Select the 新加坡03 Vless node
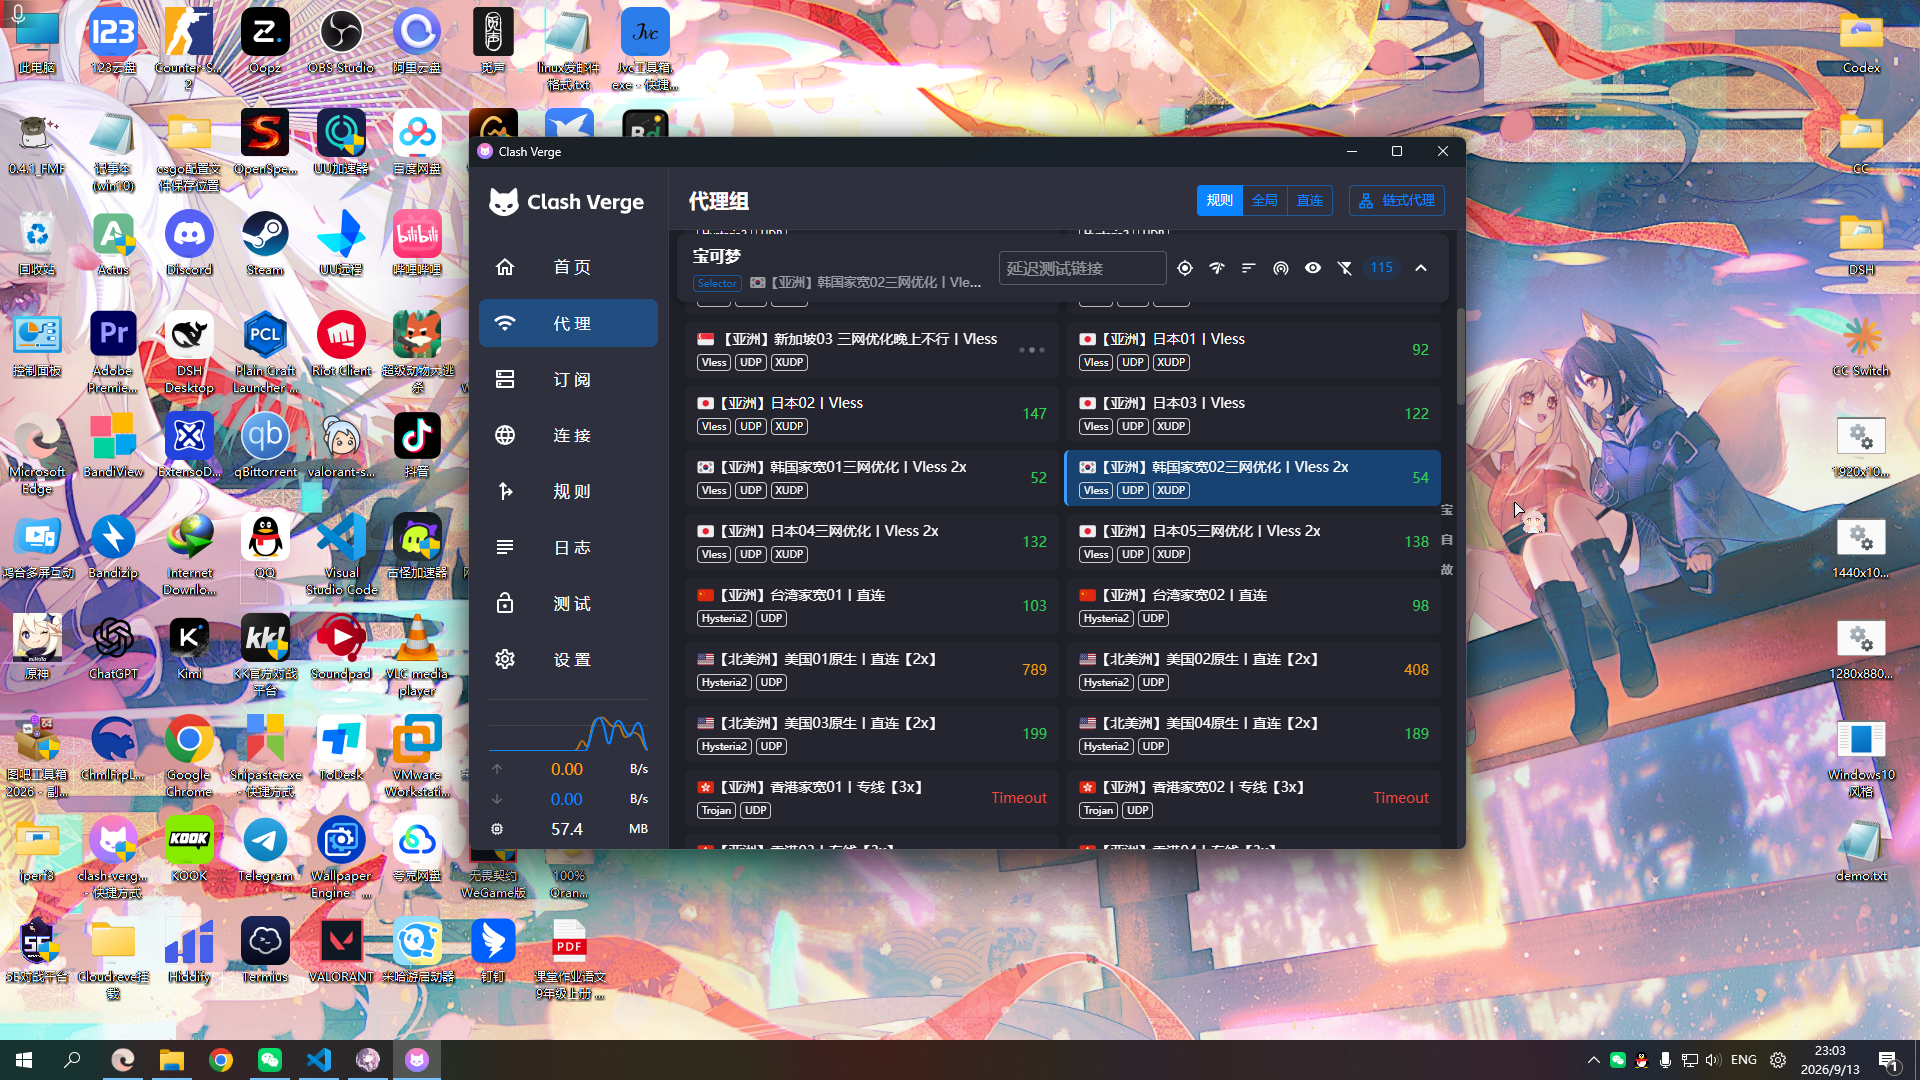This screenshot has height=1080, width=1920. (872, 350)
